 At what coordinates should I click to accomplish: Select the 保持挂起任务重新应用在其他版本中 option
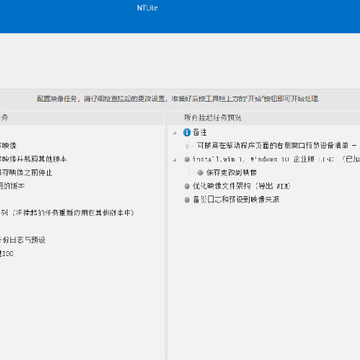[67, 213]
